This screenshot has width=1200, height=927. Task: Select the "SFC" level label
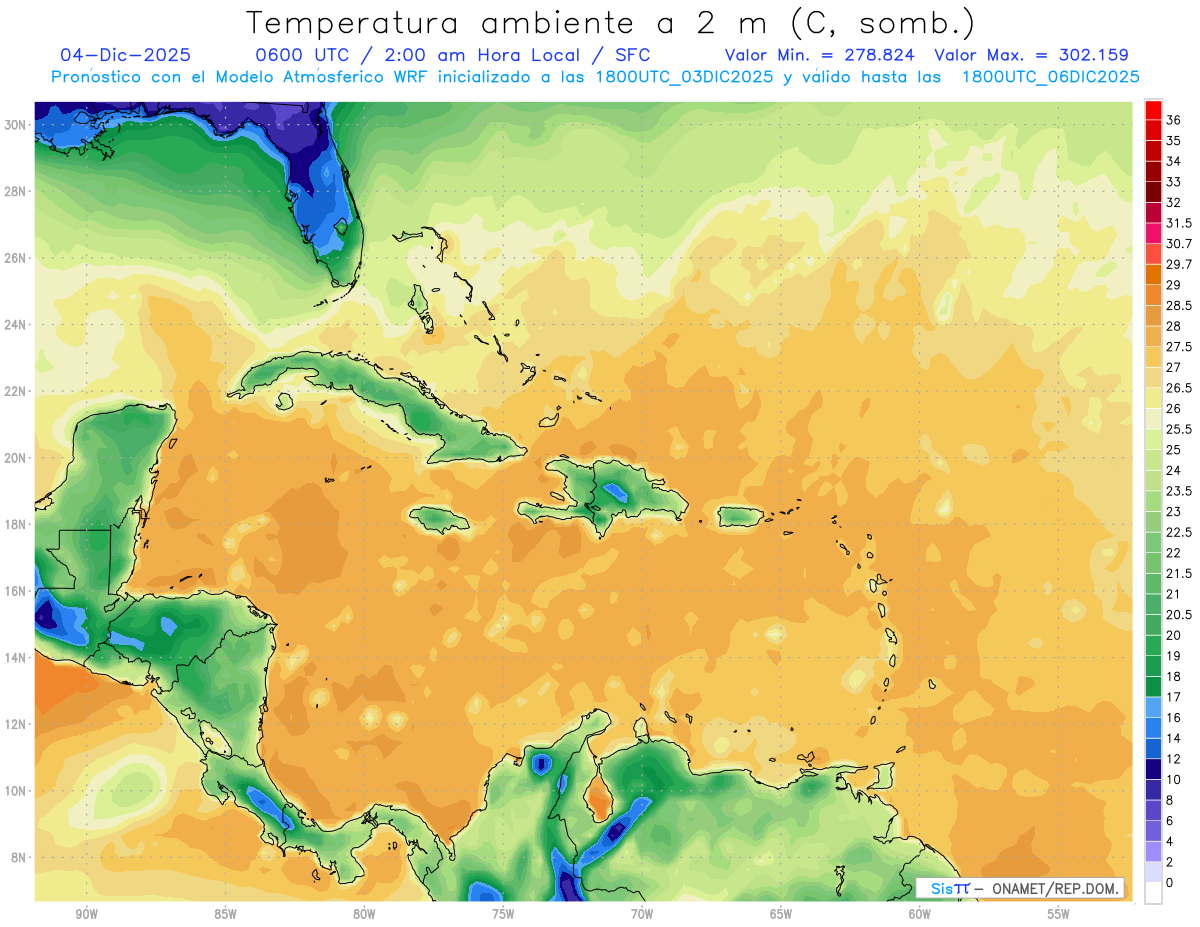633,55
